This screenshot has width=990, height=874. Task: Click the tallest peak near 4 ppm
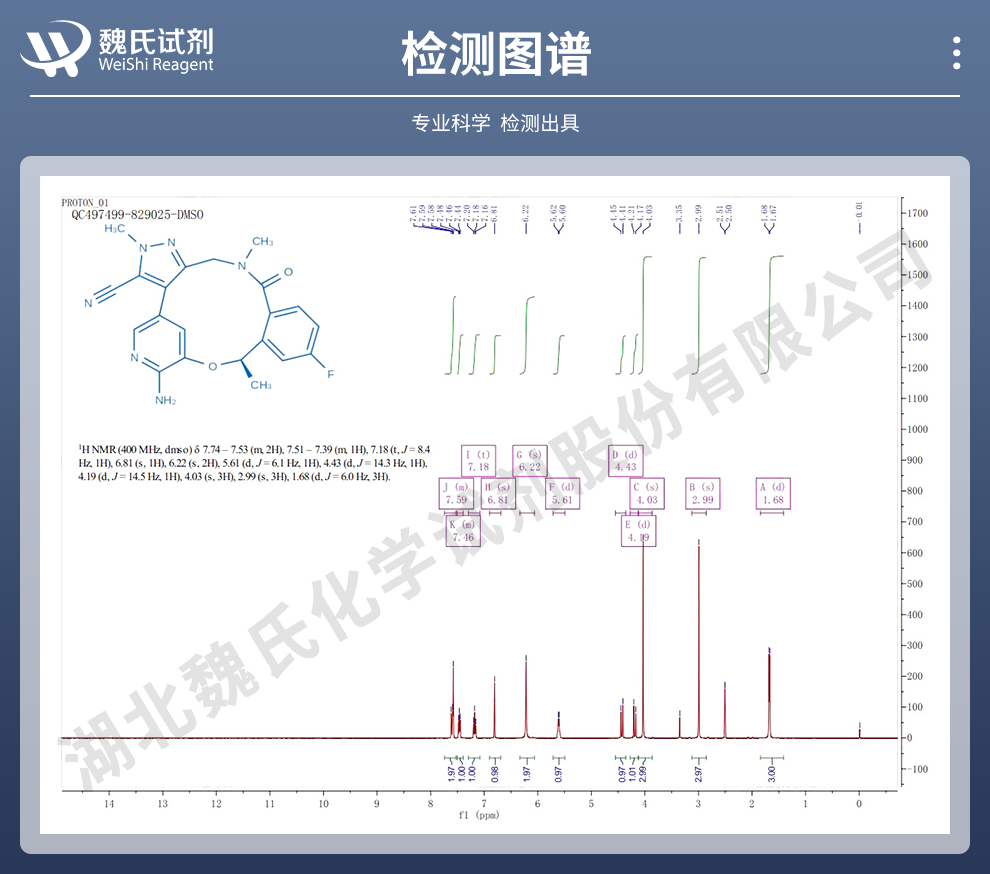point(643,638)
